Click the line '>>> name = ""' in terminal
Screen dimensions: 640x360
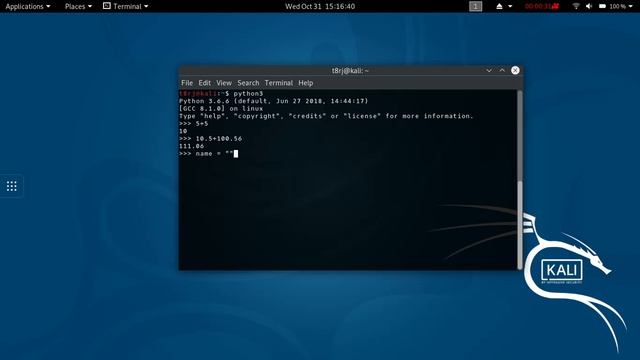pos(208,153)
